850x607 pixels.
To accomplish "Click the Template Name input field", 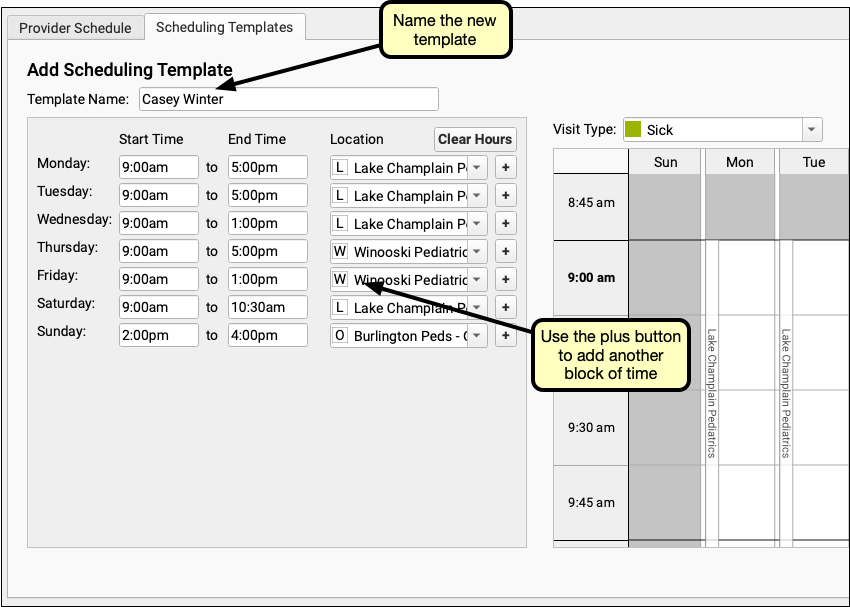I will pos(287,99).
